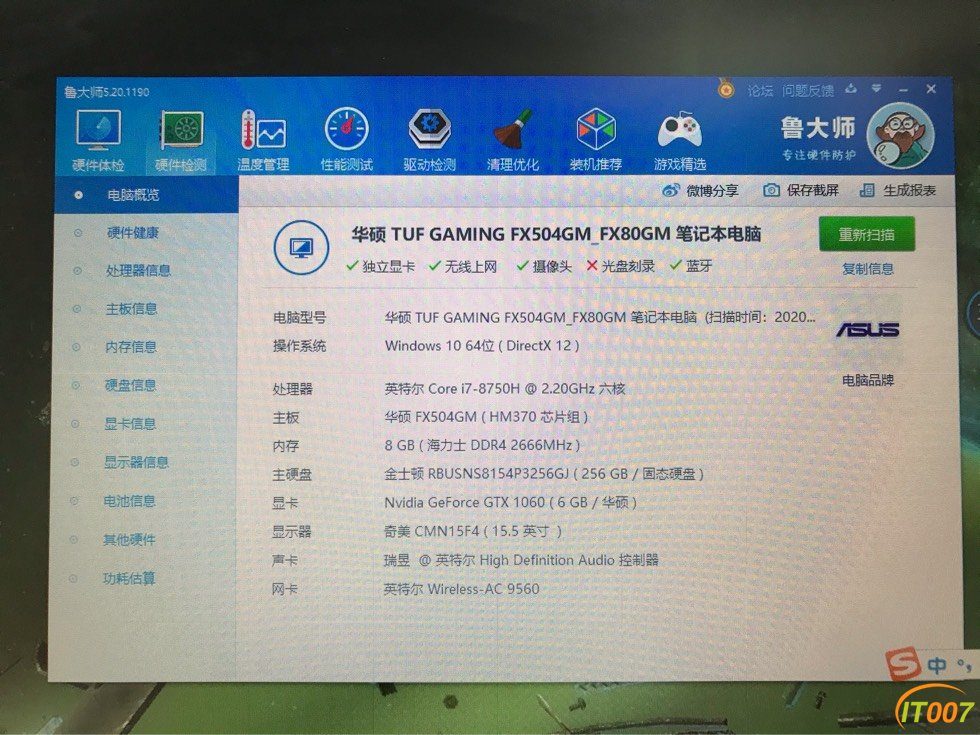The image size is (980, 735).
Task: Select the 硬件检测 hardware detection icon
Action: tap(181, 141)
